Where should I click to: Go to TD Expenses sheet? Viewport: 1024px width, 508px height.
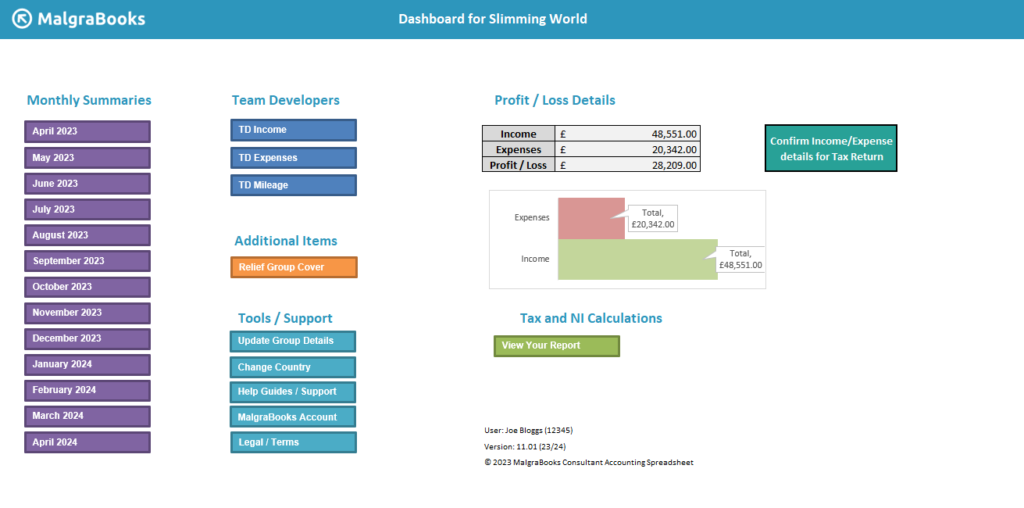(293, 158)
